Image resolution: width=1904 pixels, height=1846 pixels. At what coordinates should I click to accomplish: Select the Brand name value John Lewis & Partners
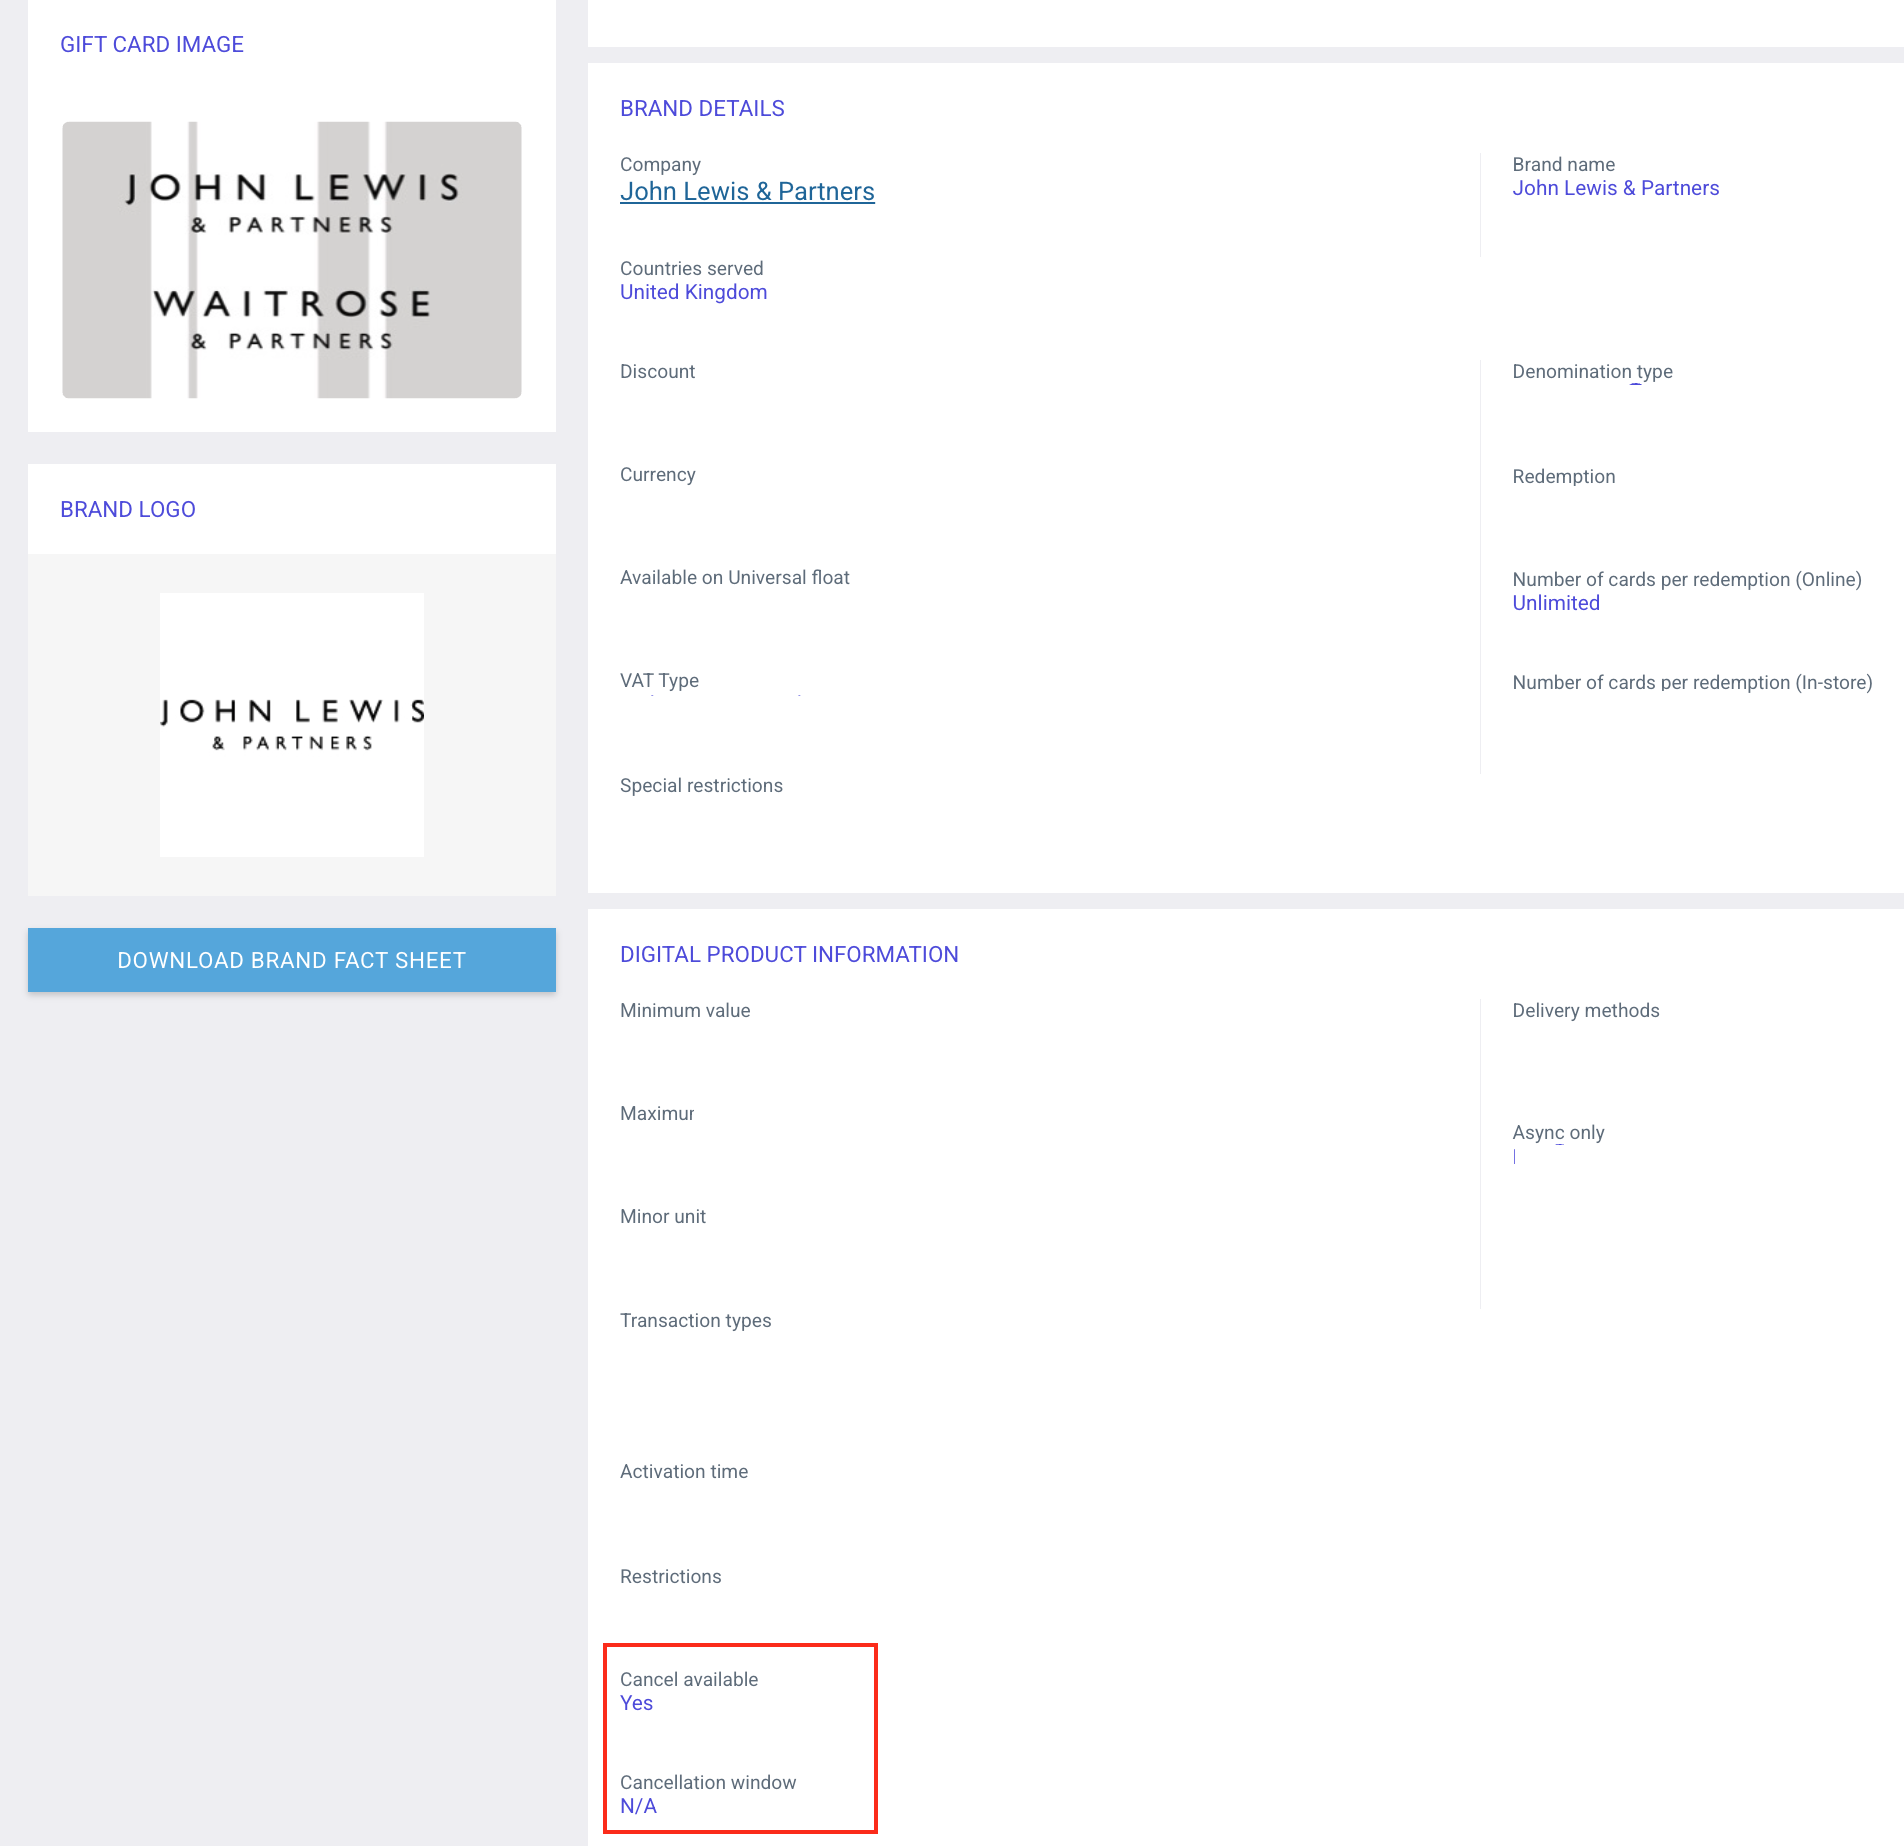click(1616, 188)
